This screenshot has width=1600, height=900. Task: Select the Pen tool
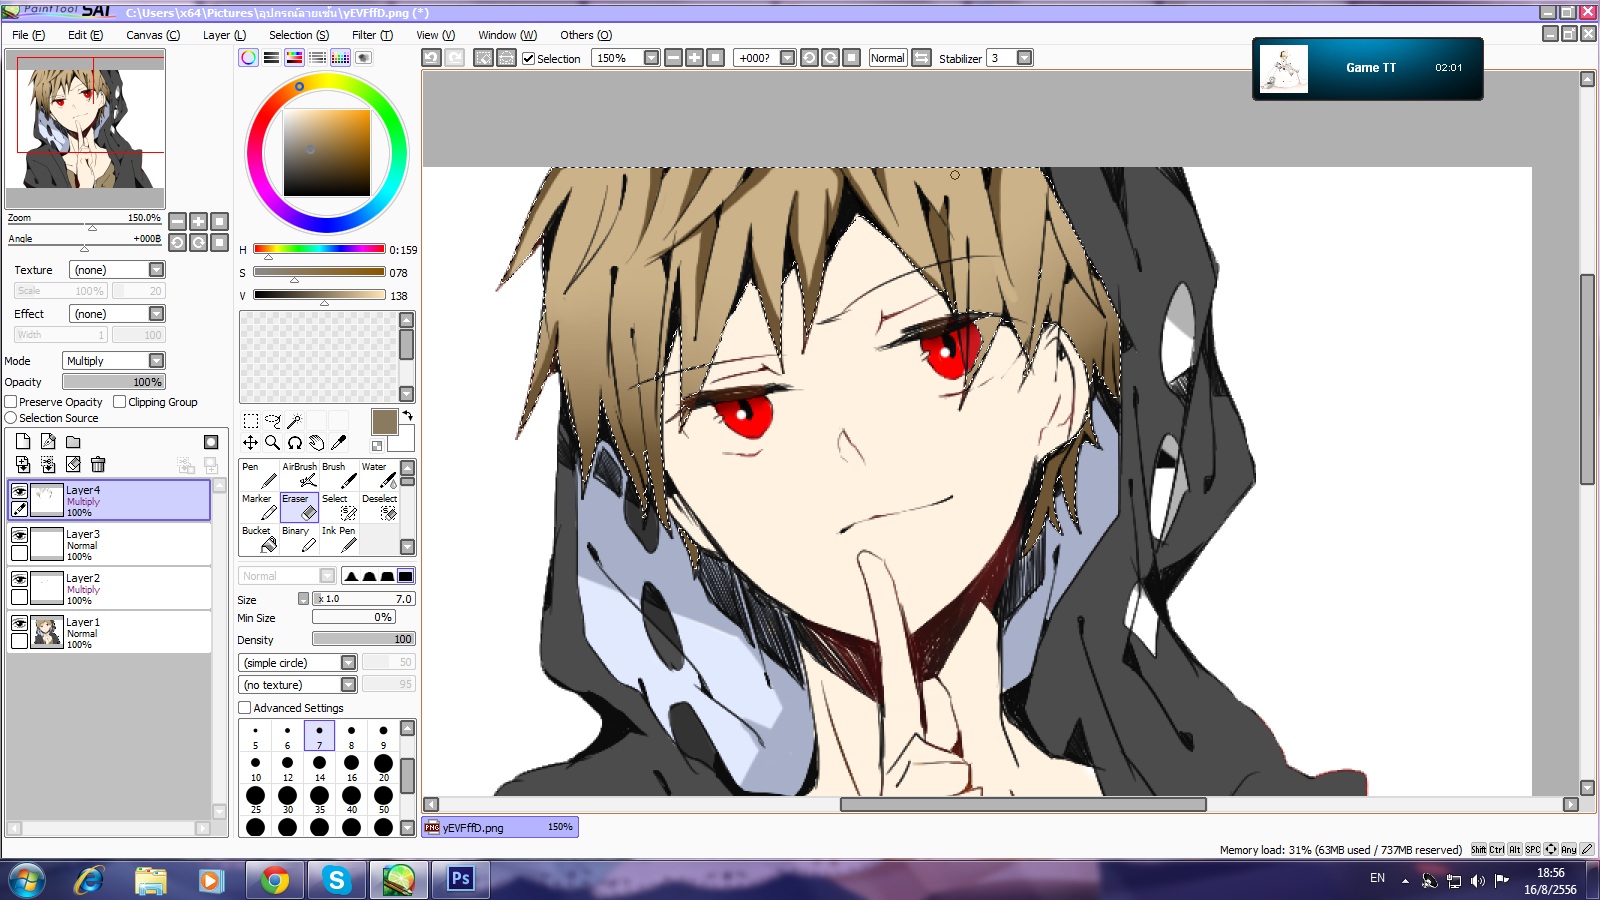pos(259,475)
